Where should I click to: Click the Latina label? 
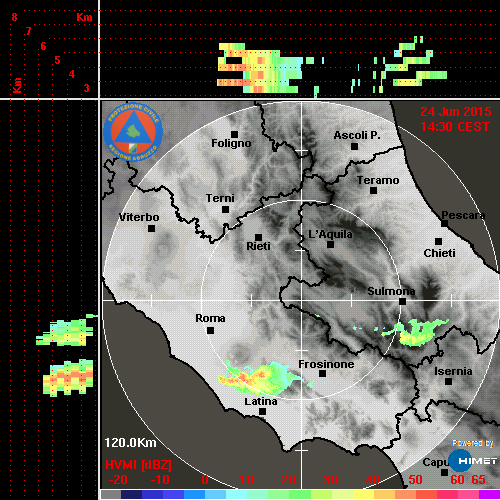(x=261, y=402)
